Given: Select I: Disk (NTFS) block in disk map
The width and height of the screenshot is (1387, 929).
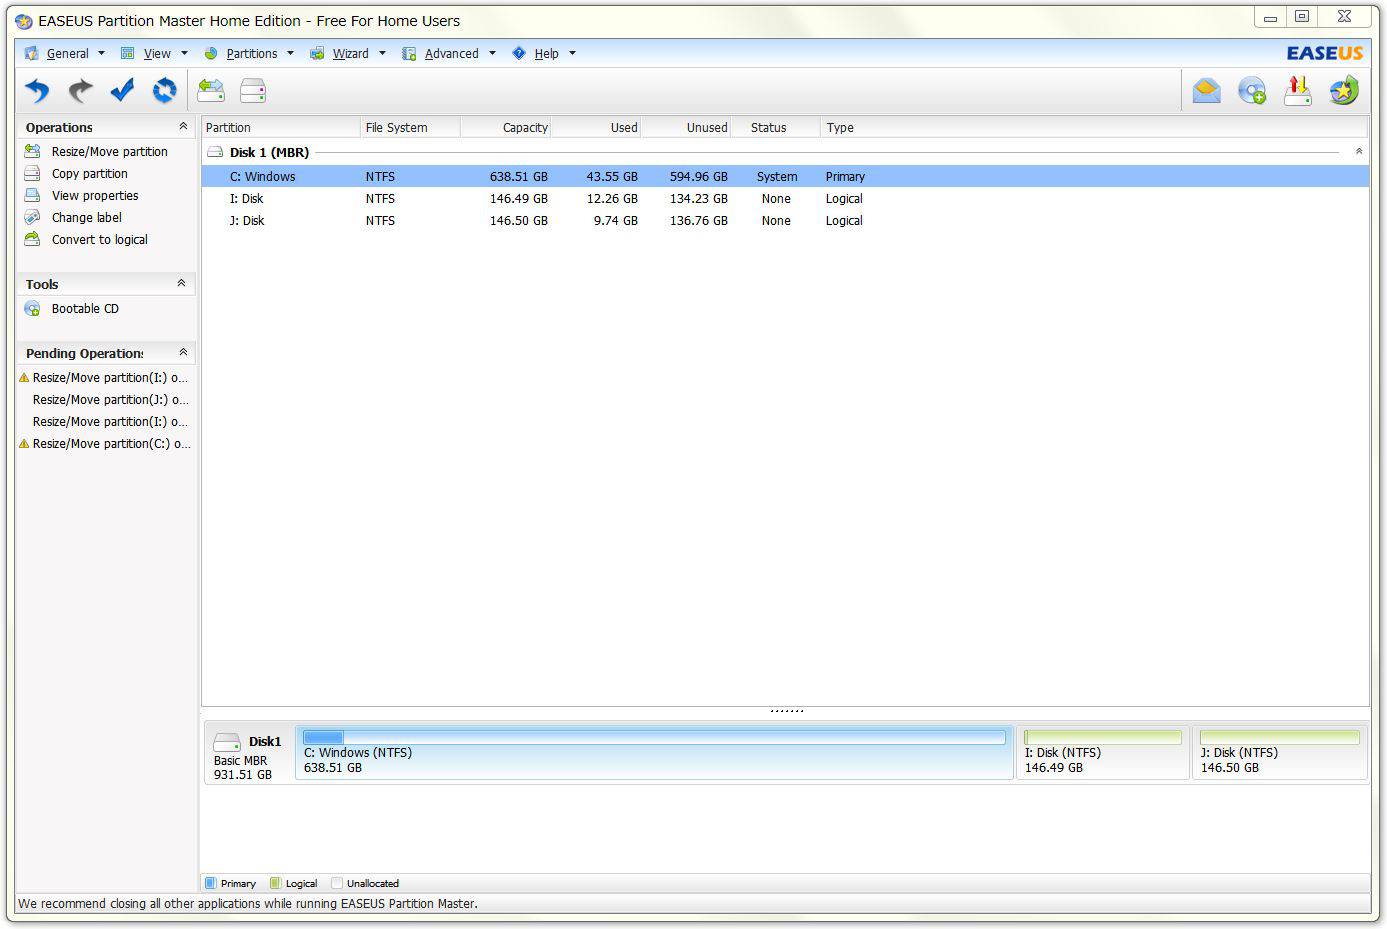Looking at the screenshot, I should [x=1103, y=752].
